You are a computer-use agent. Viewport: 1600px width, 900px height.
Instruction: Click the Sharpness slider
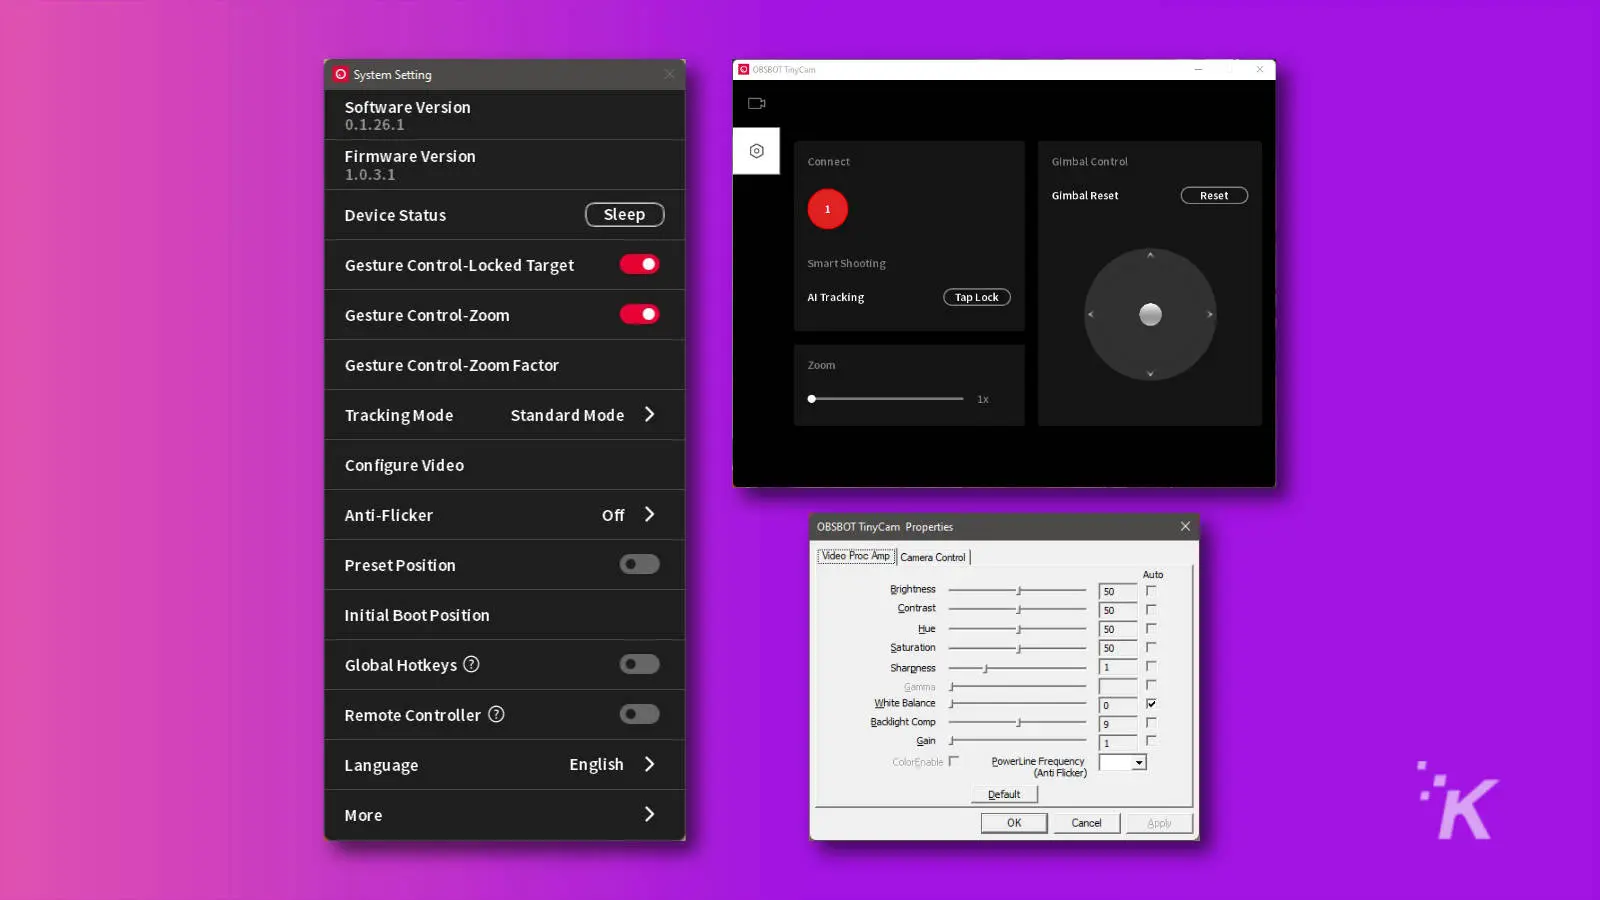pyautogui.click(x=1017, y=668)
